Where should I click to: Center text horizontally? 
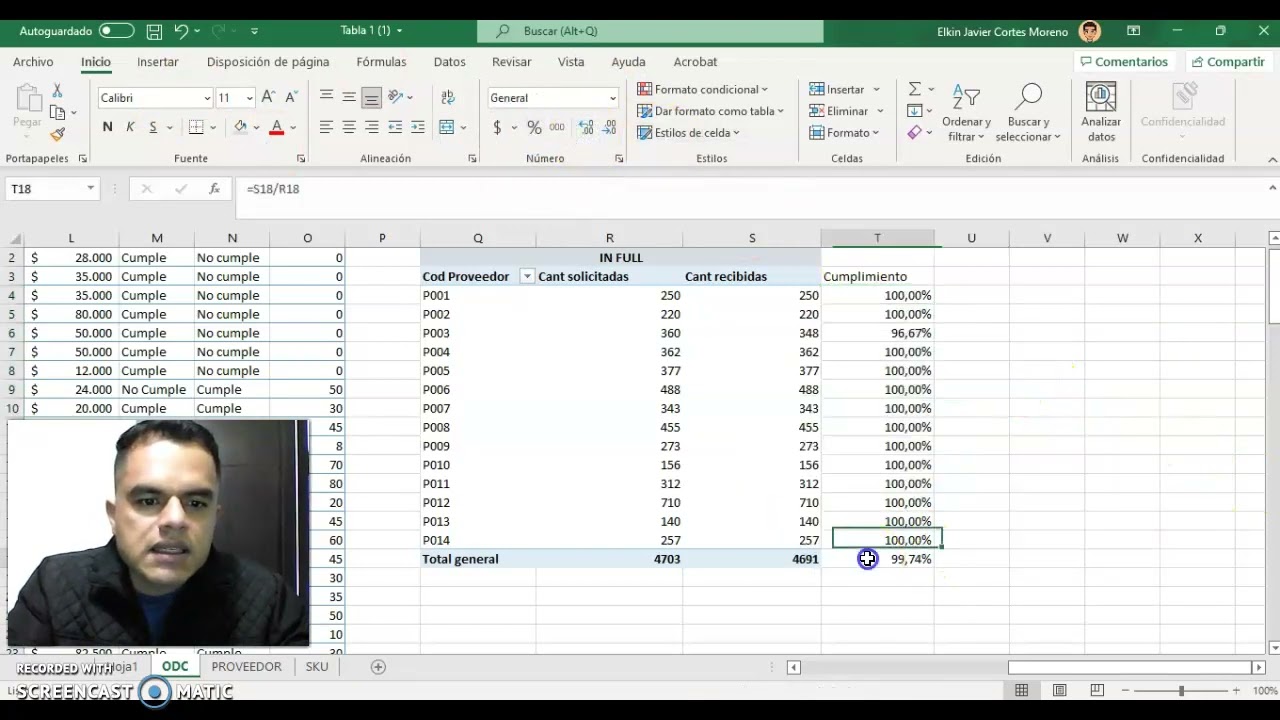[349, 127]
